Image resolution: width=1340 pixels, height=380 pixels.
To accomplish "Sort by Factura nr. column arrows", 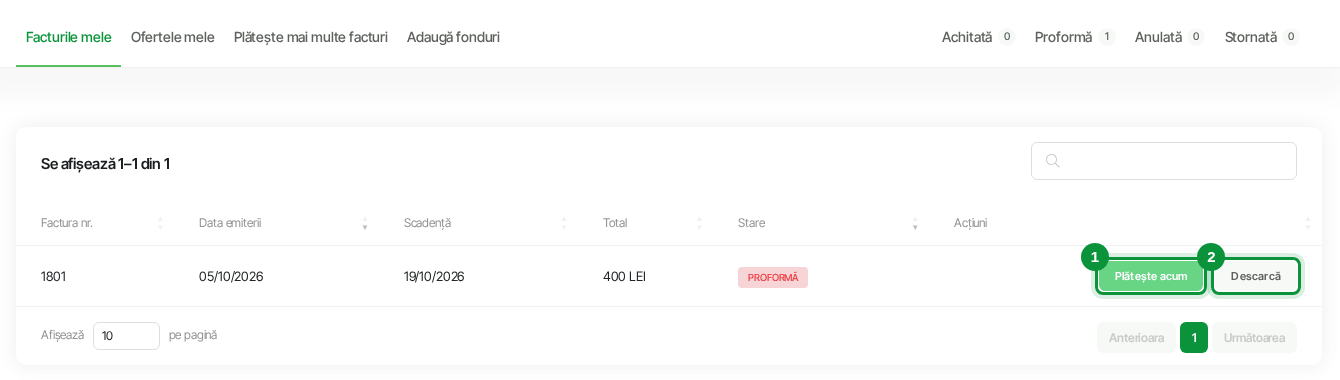I will (x=160, y=223).
